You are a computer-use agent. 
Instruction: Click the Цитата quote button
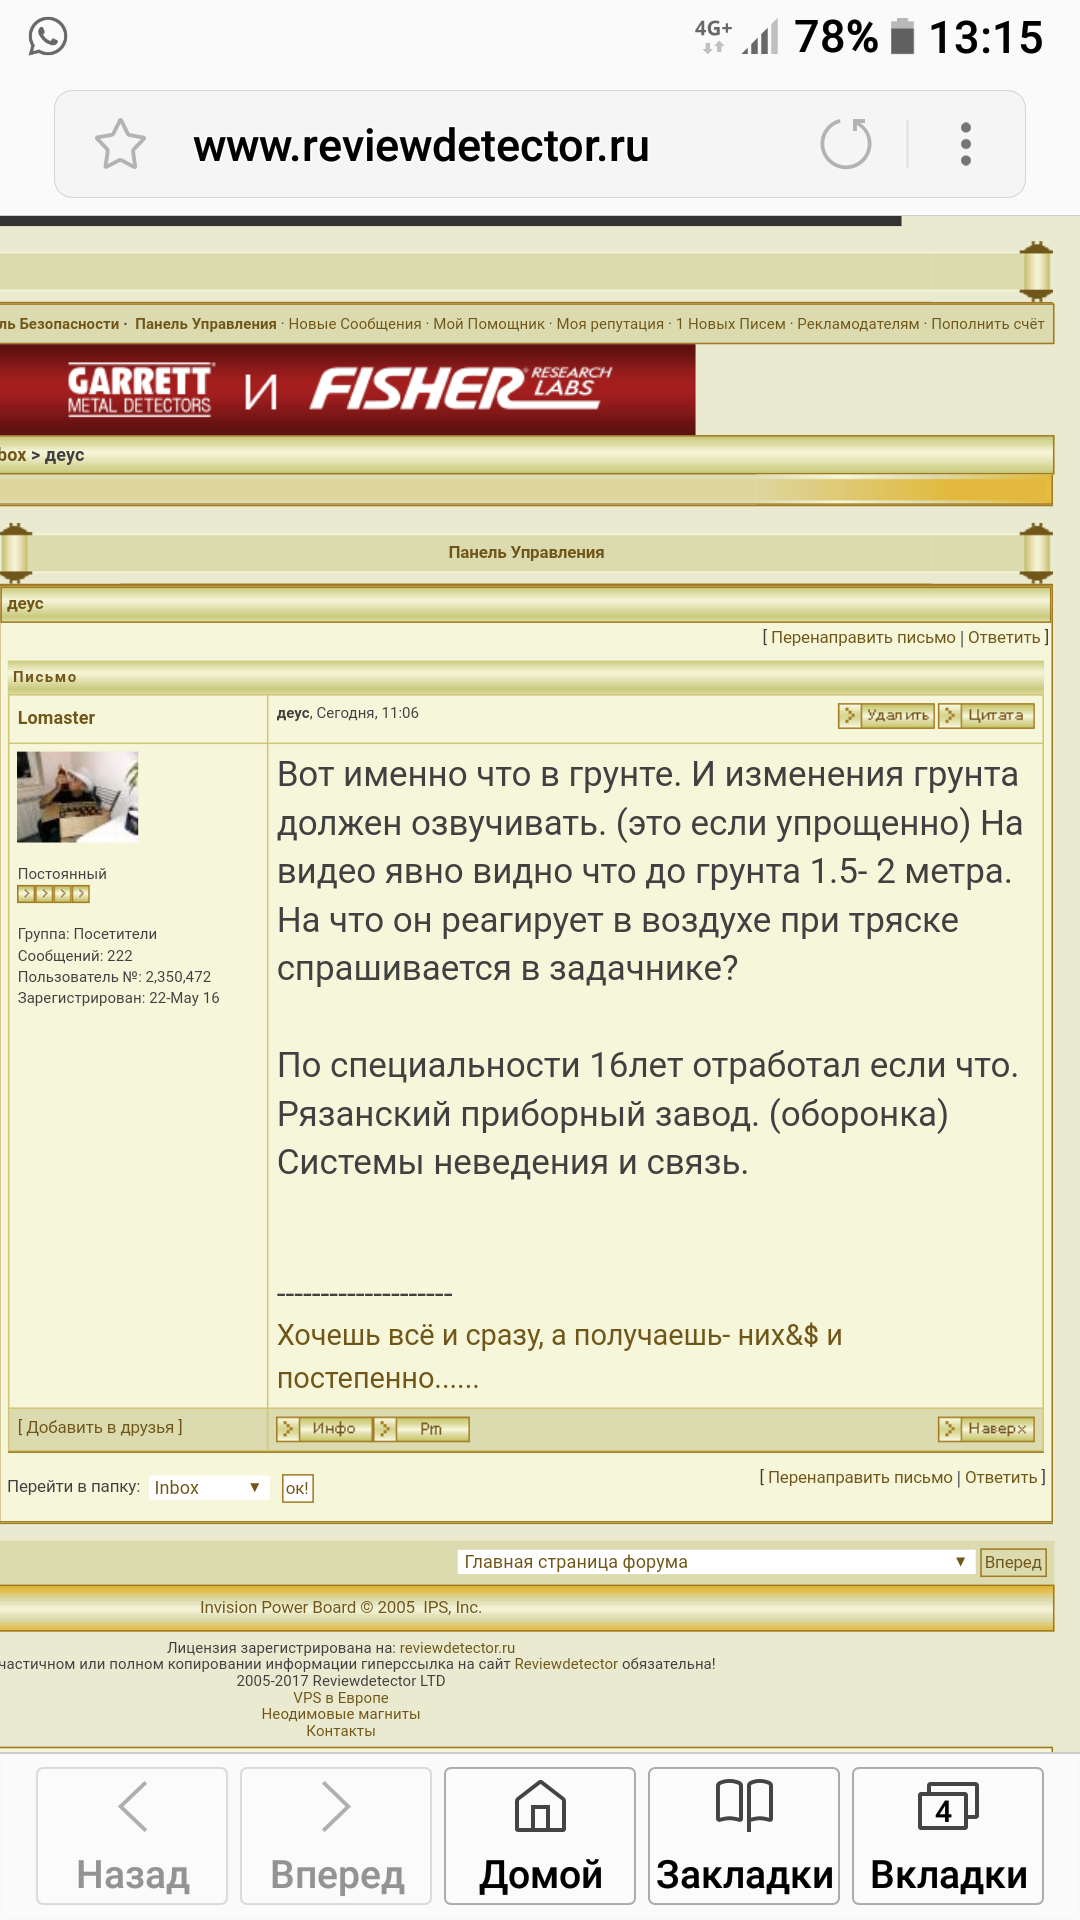[x=987, y=715]
